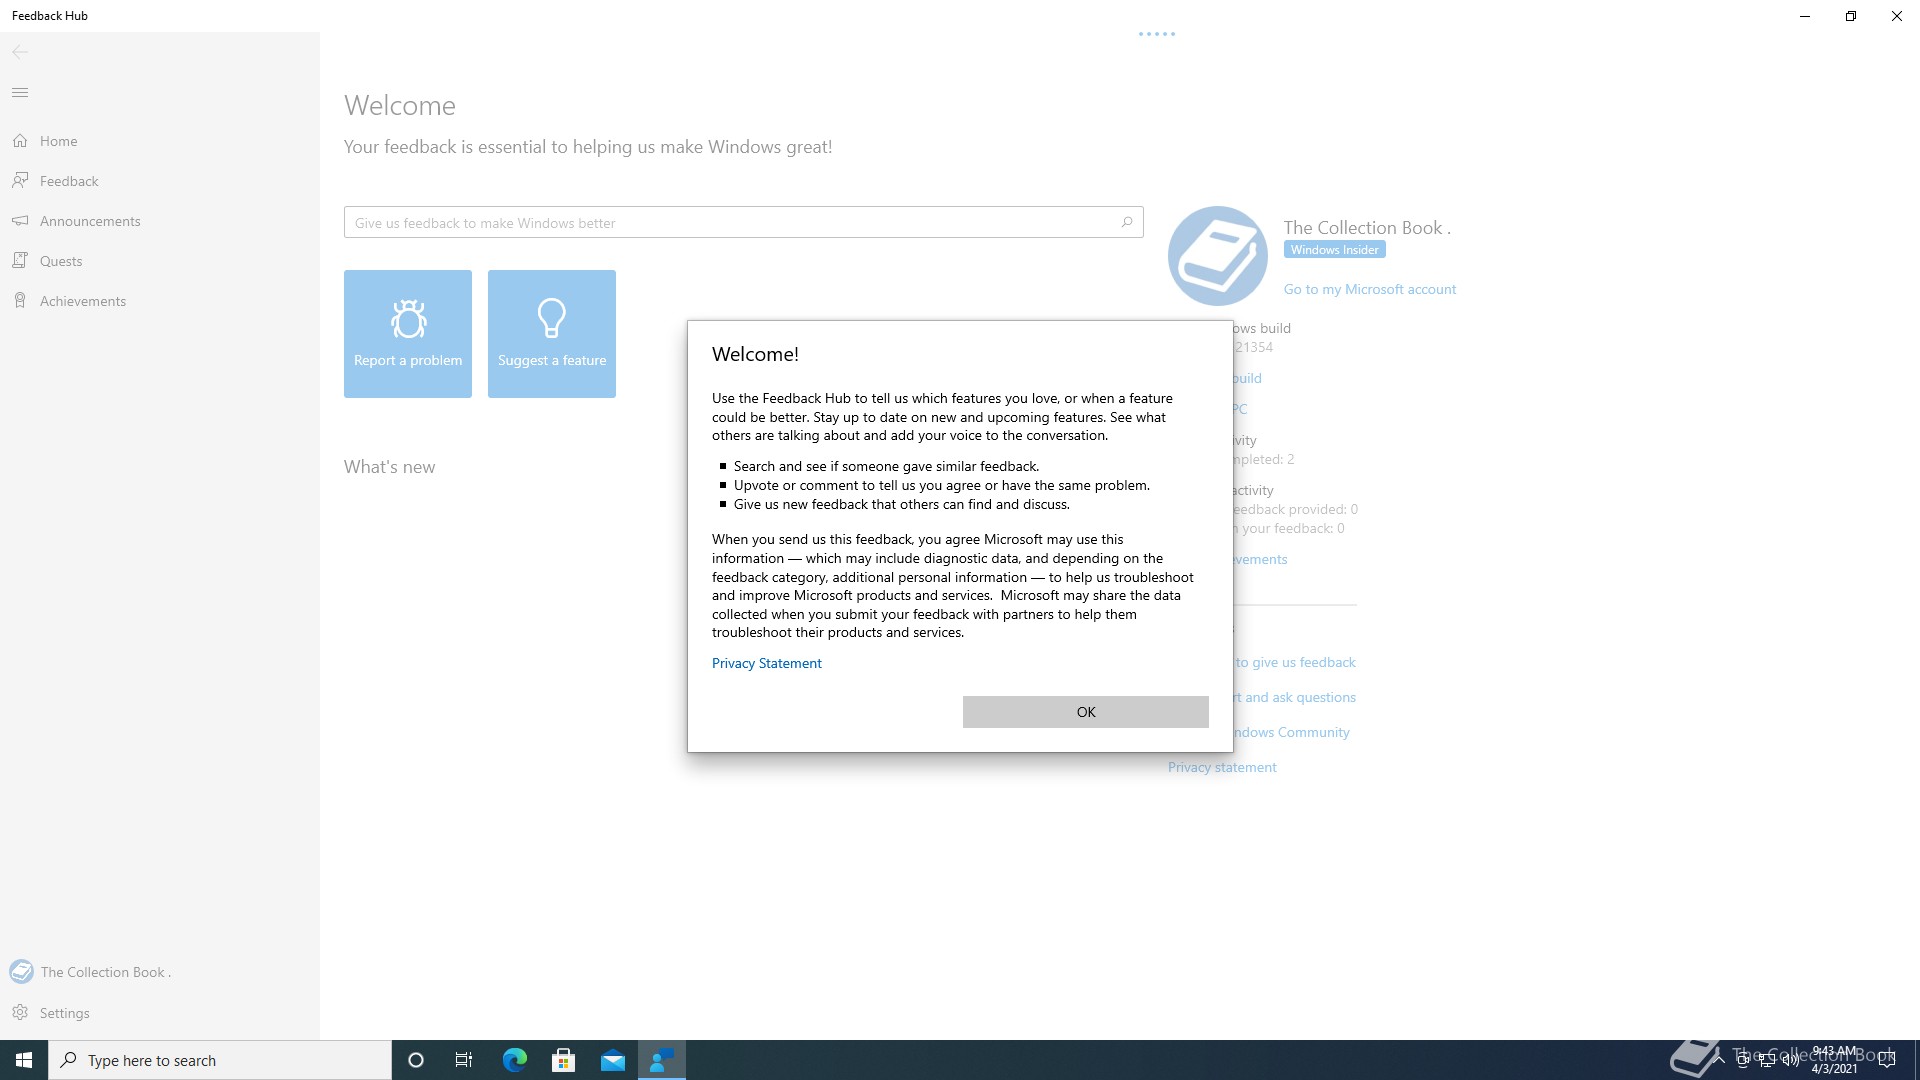The height and width of the screenshot is (1080, 1920).
Task: Click the OK button in Welcome dialog
Action: 1085,712
